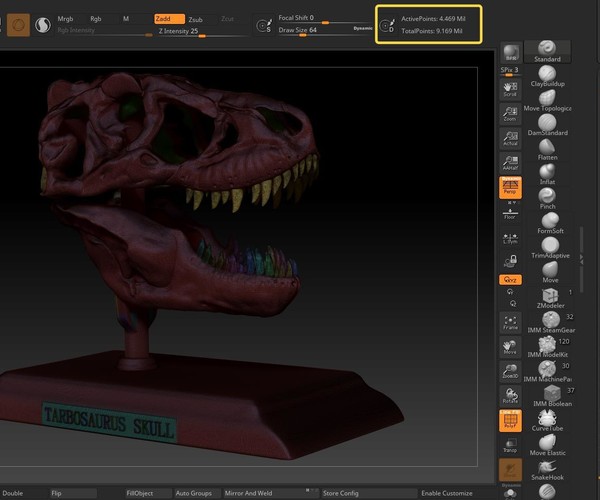The width and height of the screenshot is (600, 500).
Task: Pick the TrimAdaptive brush
Action: (x=550, y=248)
